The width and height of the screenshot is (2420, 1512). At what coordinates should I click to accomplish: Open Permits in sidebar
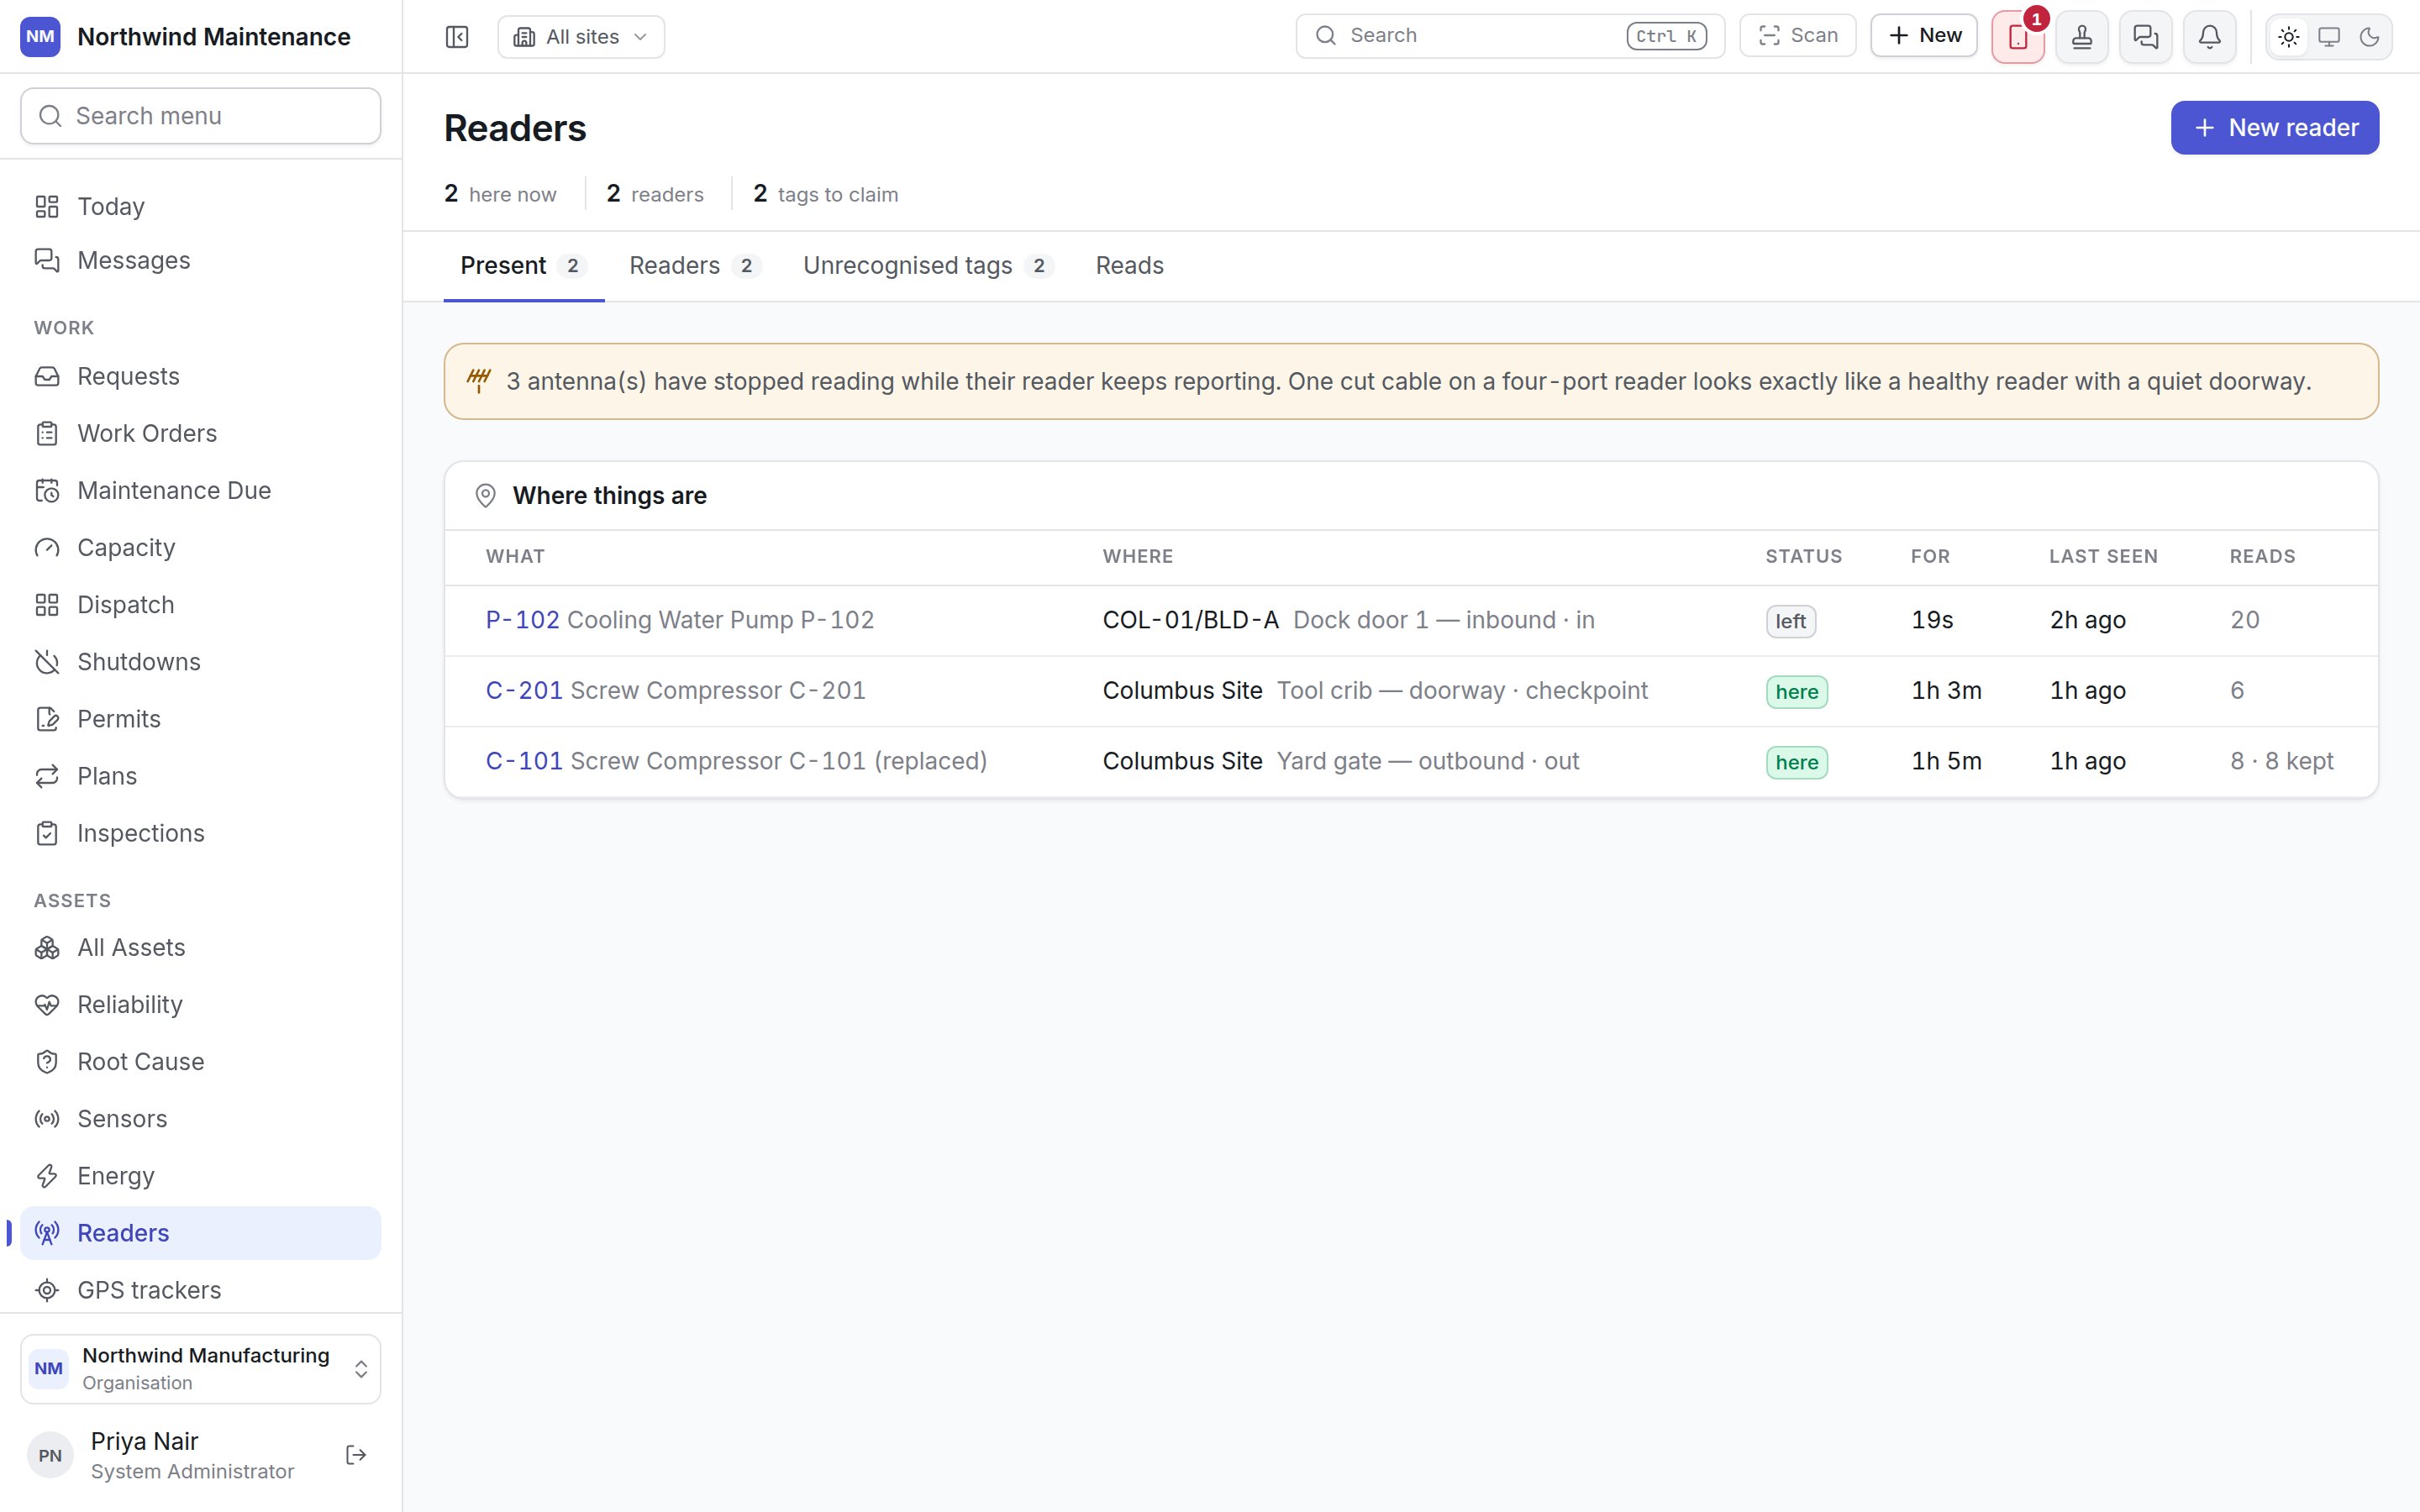pyautogui.click(x=201, y=719)
